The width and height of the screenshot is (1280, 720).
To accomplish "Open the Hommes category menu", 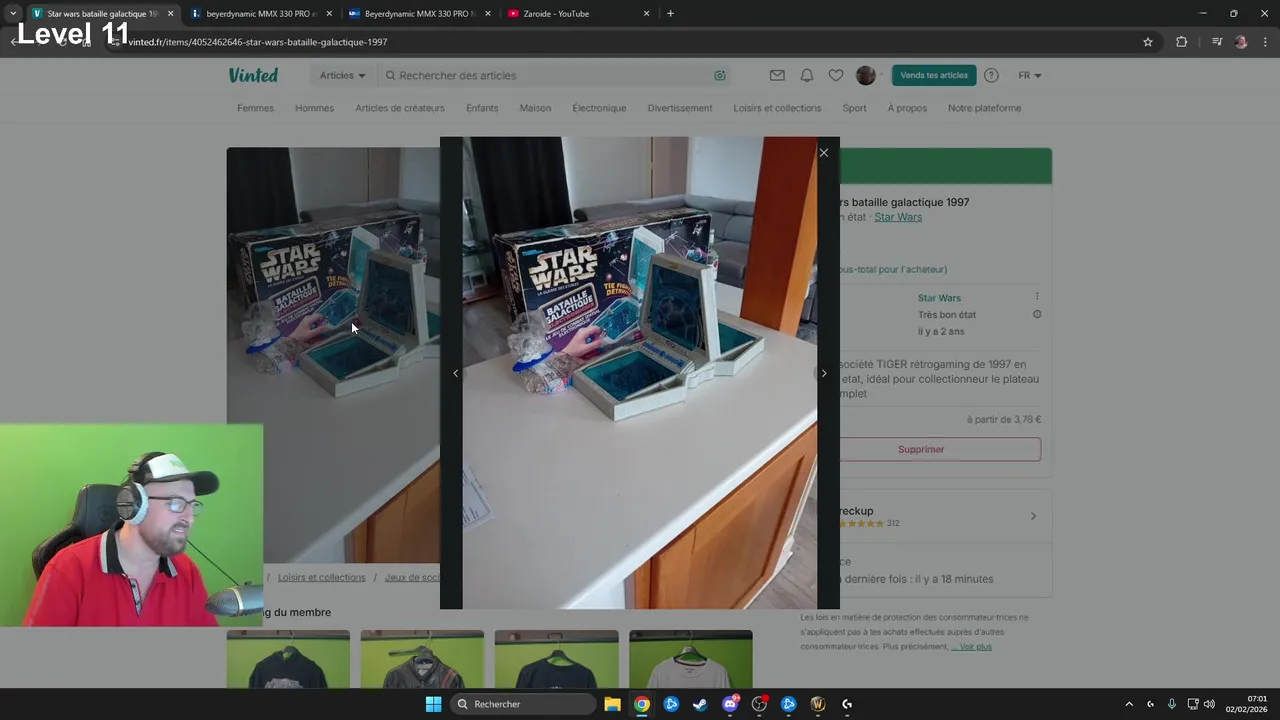I will pyautogui.click(x=314, y=108).
